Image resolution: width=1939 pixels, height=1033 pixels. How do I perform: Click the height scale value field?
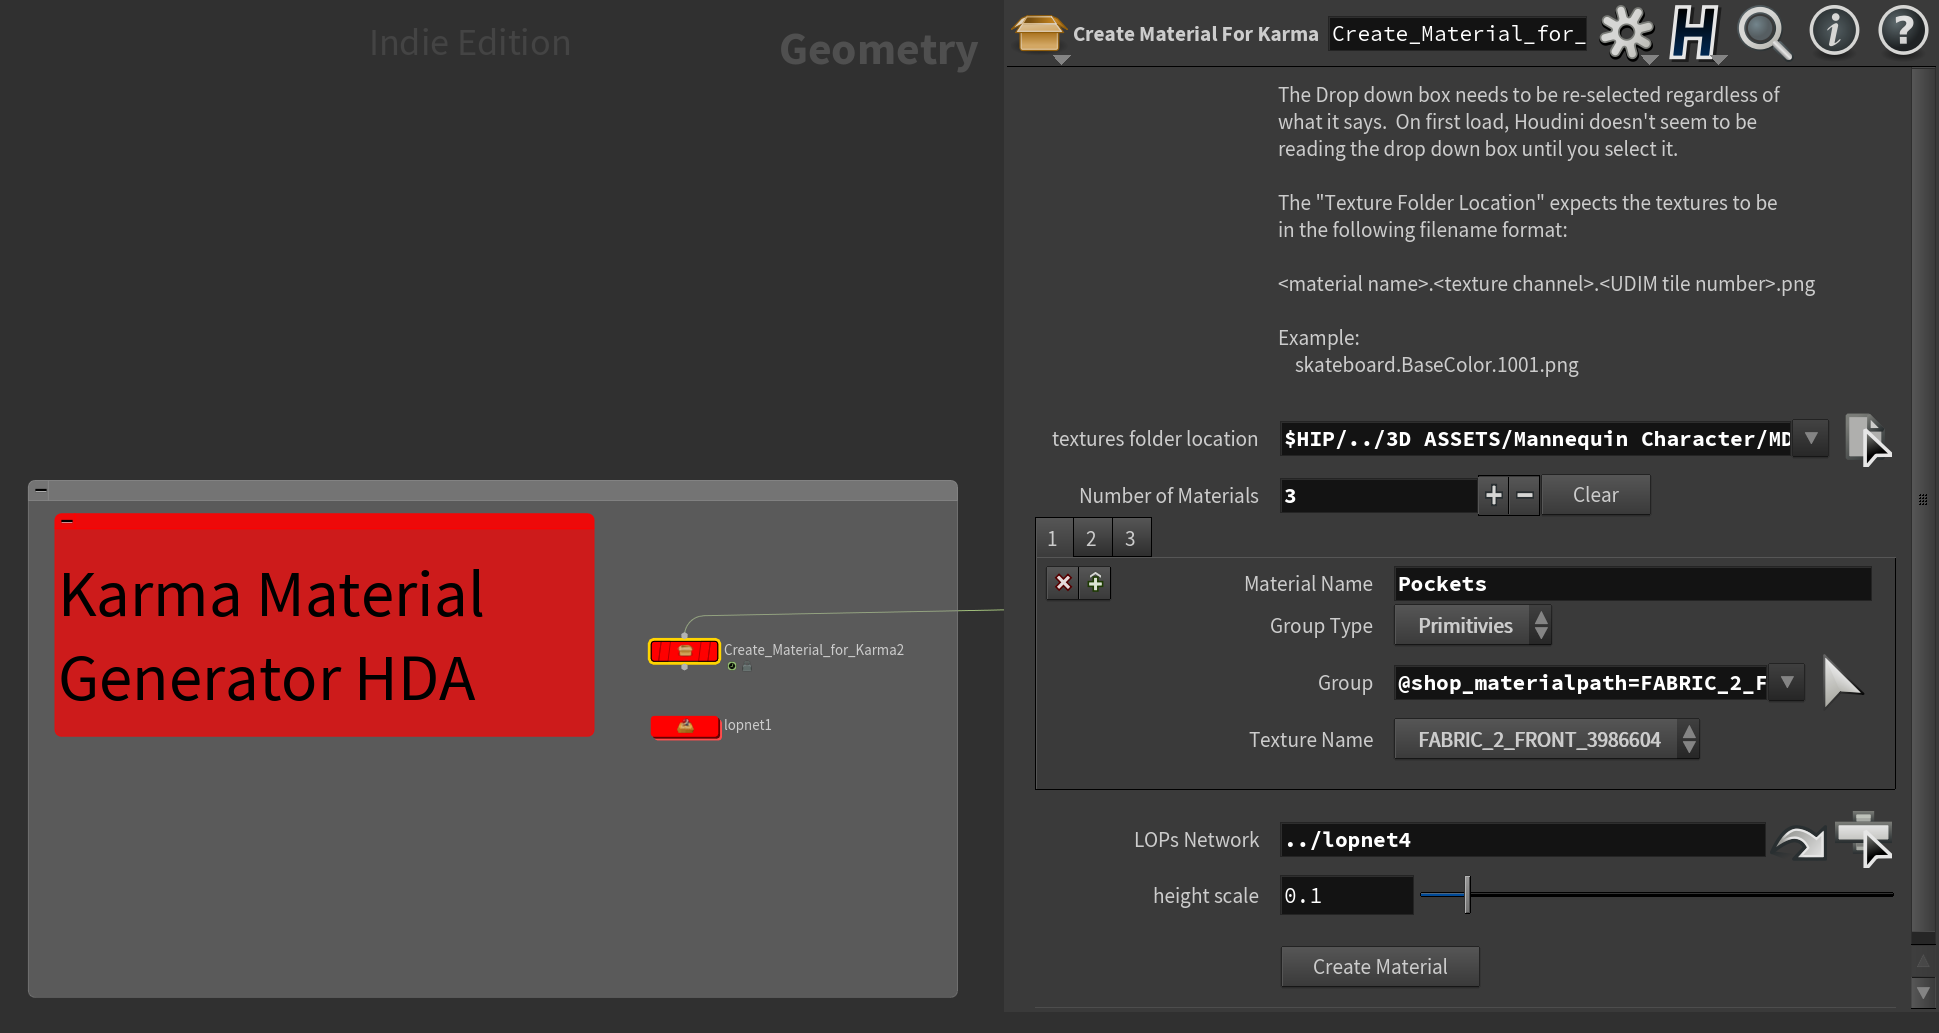tap(1346, 896)
